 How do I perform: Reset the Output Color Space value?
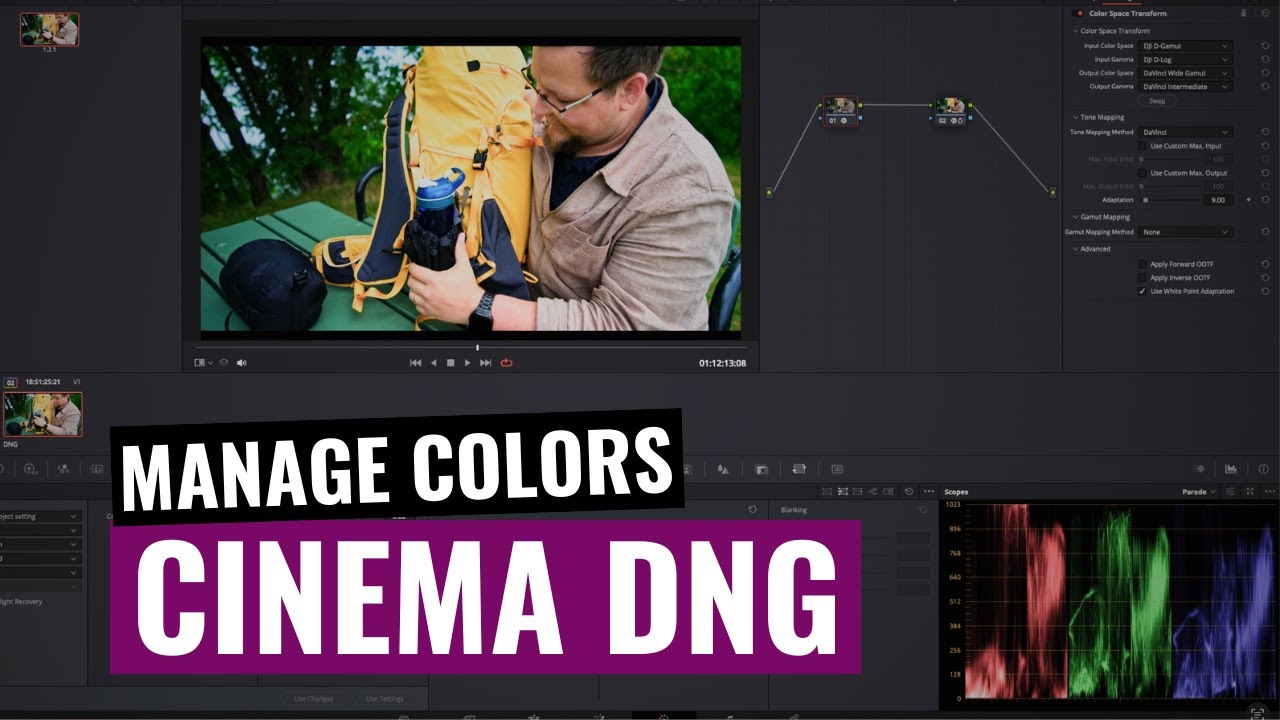coord(1265,73)
